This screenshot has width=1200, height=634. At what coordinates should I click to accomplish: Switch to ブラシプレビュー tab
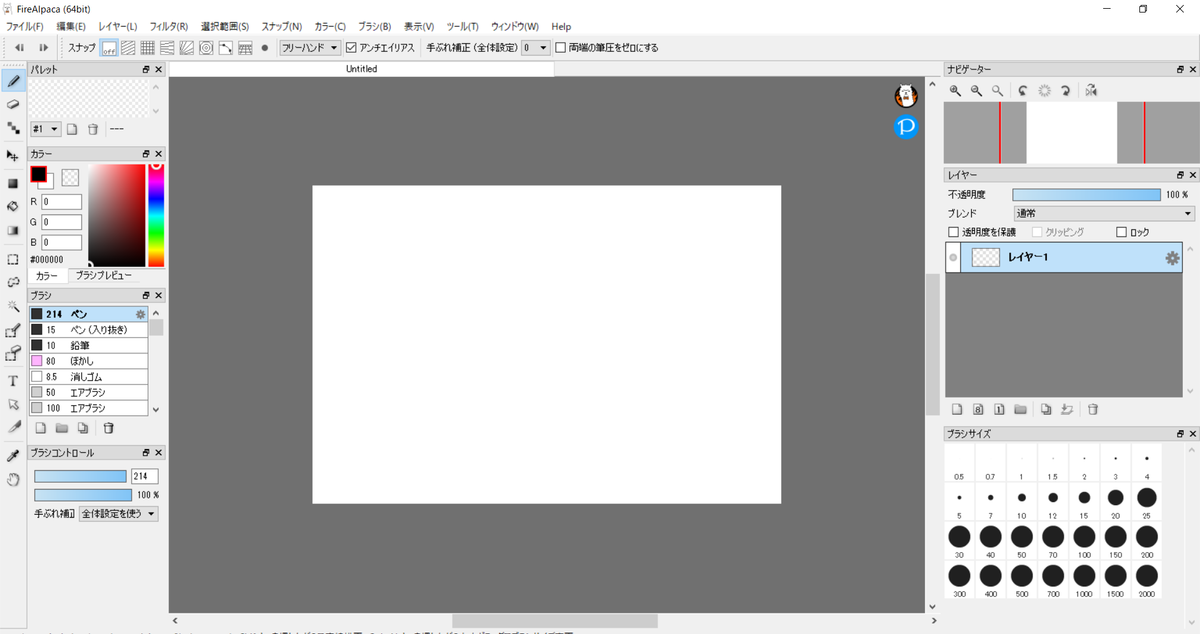(x=104, y=275)
